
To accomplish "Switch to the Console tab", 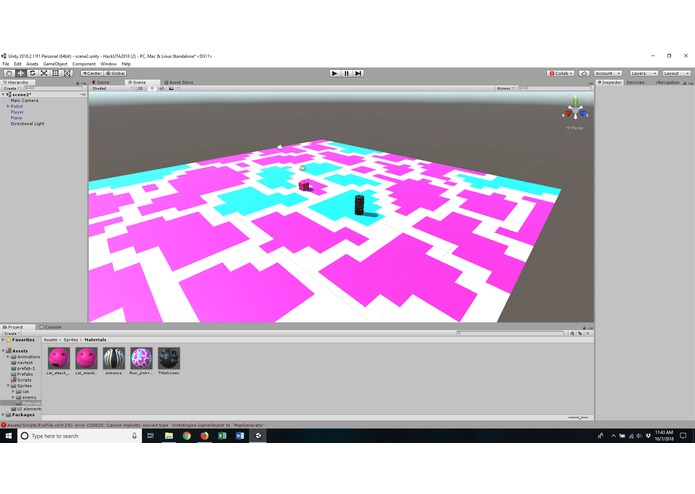I will pos(51,327).
